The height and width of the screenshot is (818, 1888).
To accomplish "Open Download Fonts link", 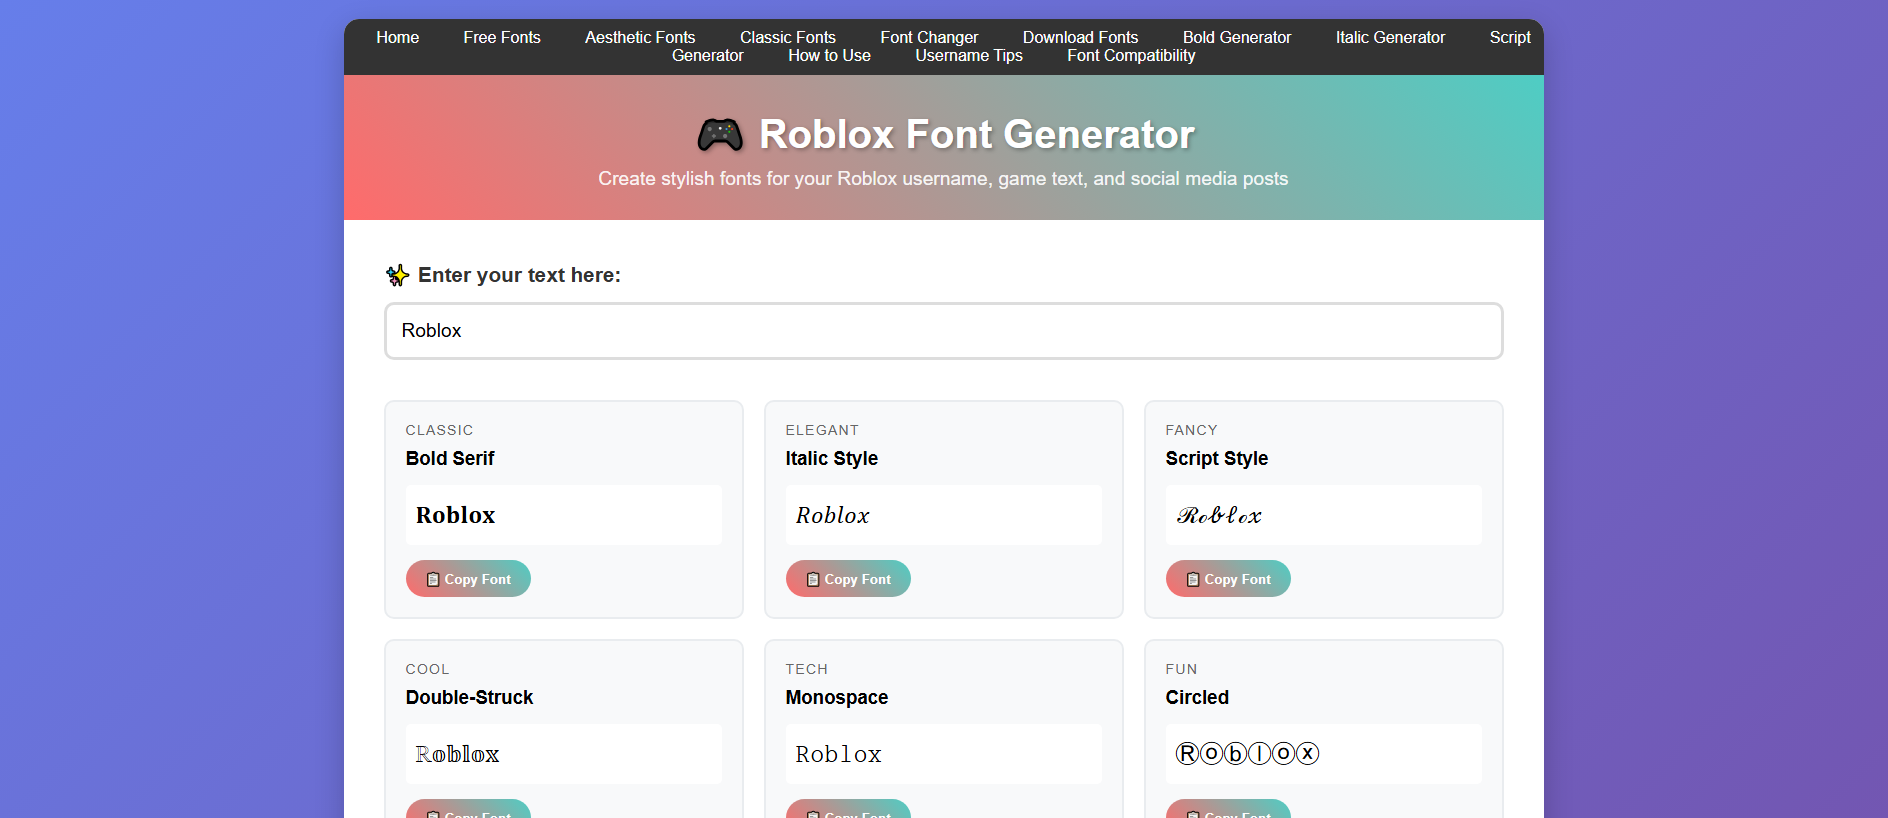I will coord(1080,37).
